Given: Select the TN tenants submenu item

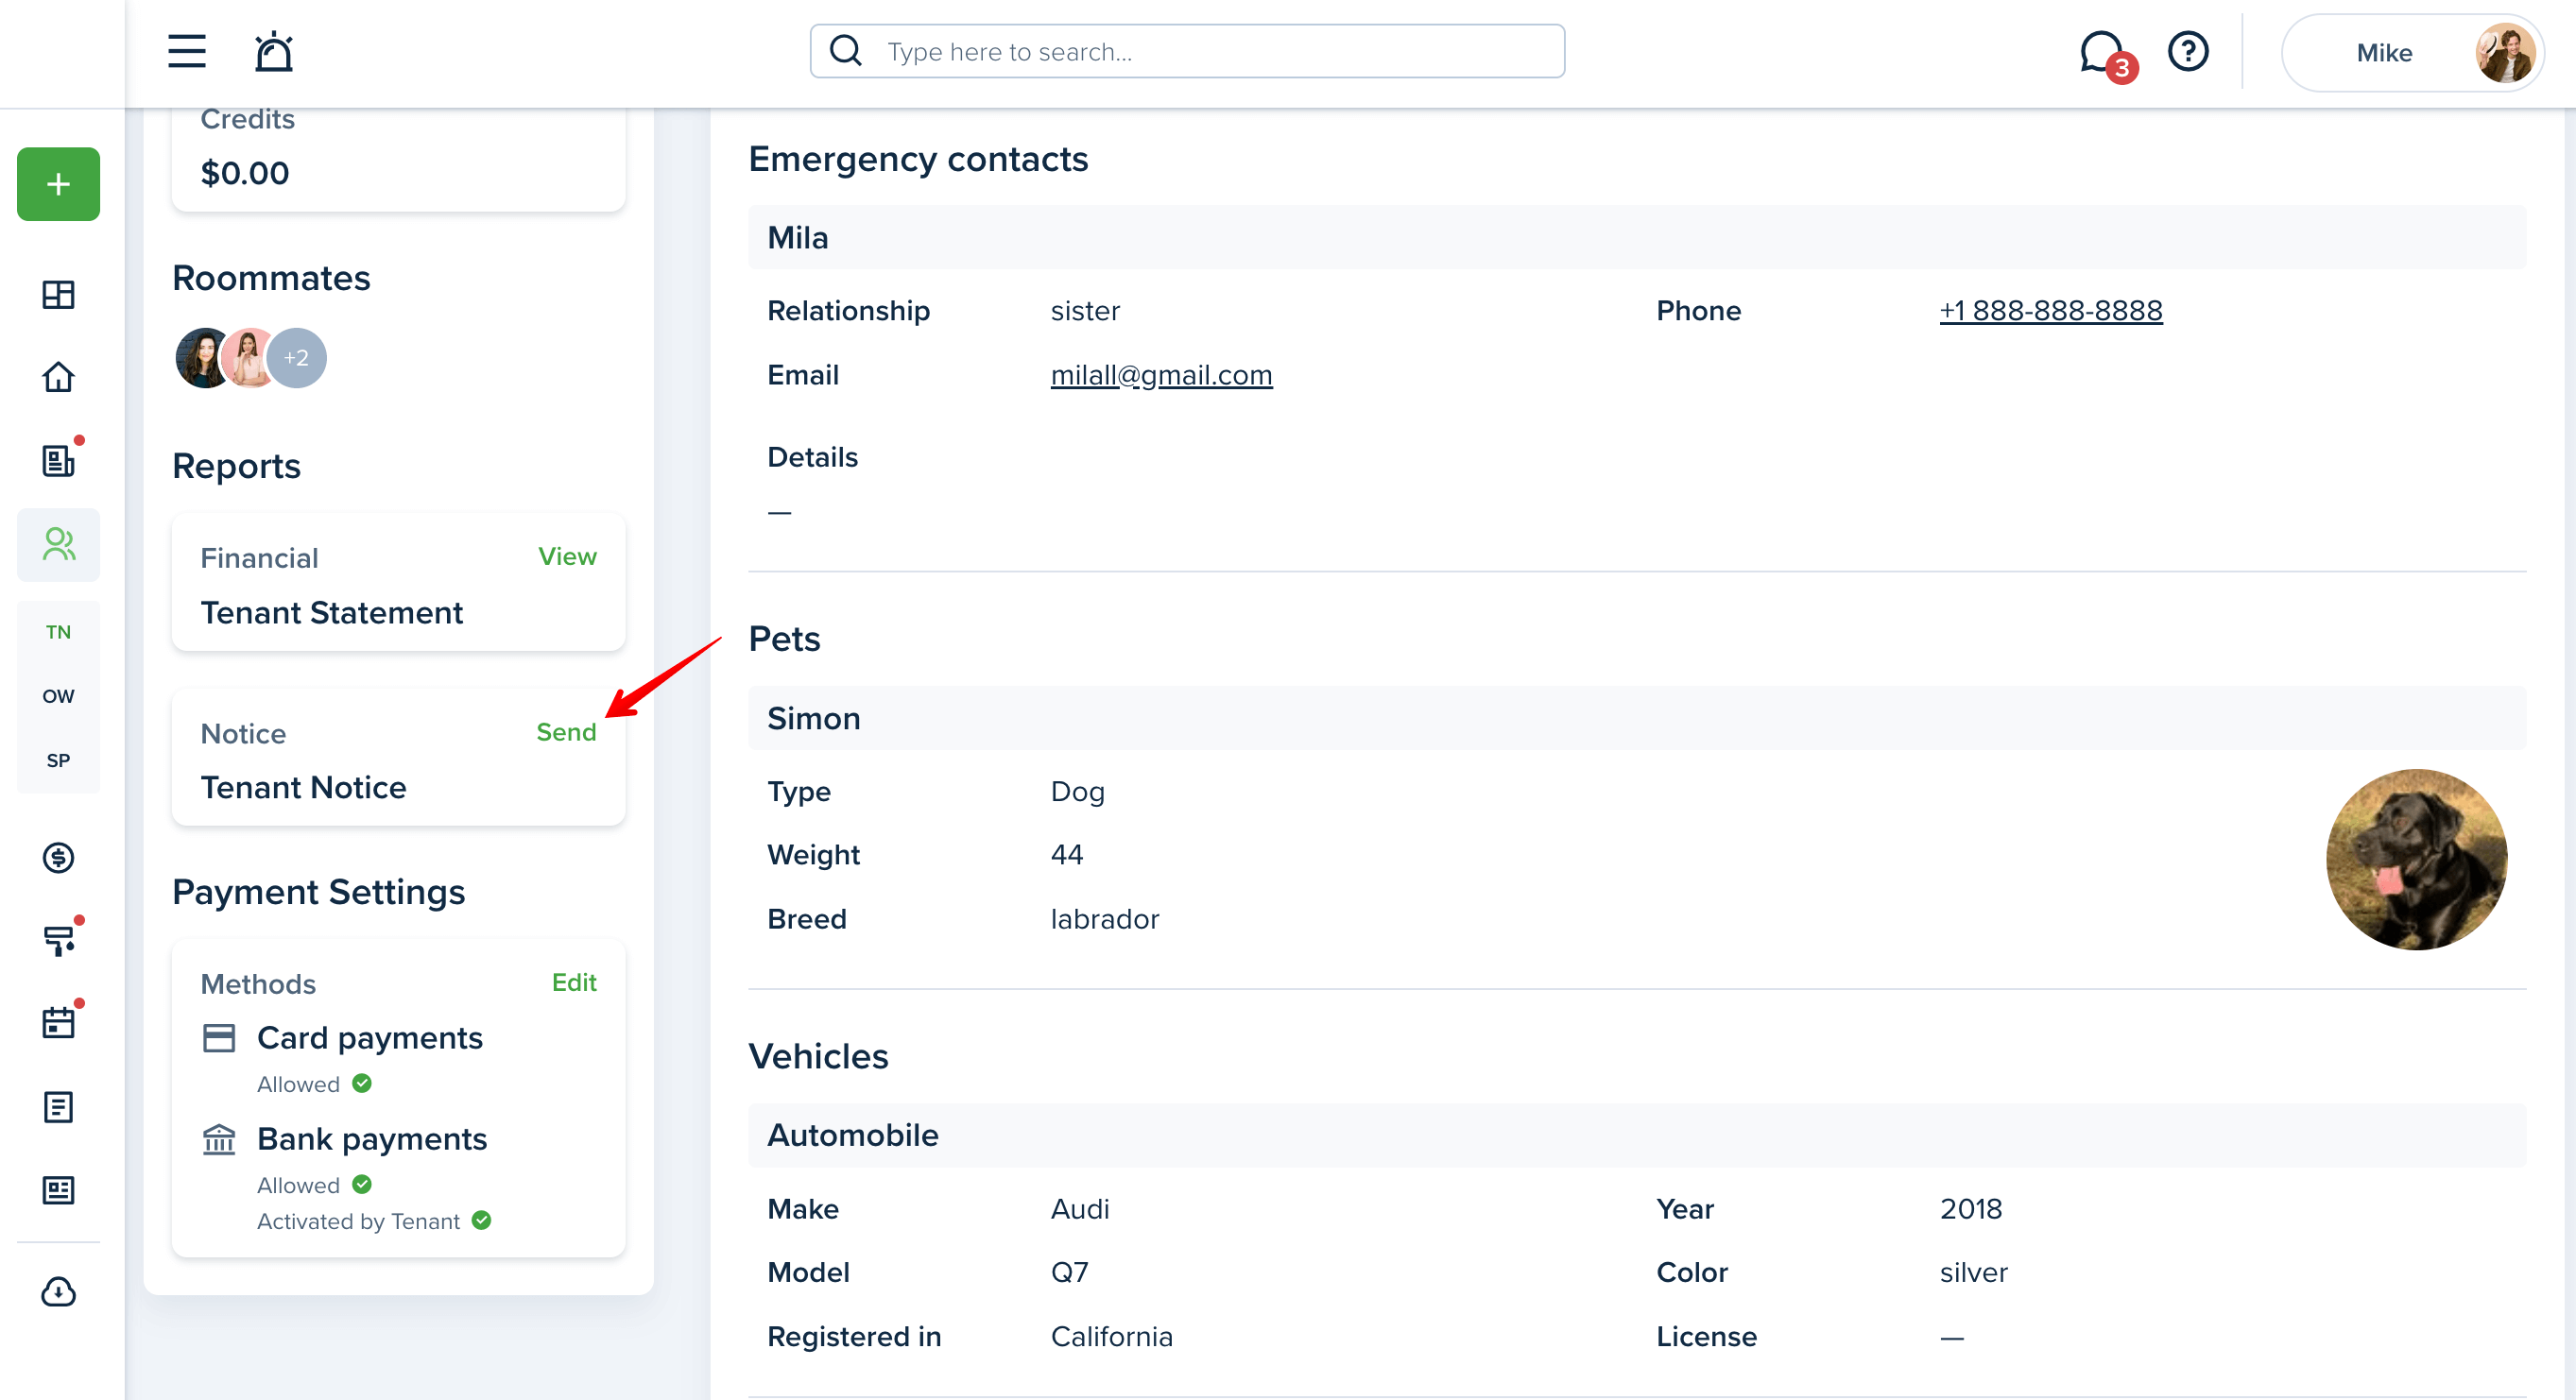Looking at the screenshot, I should (58, 632).
